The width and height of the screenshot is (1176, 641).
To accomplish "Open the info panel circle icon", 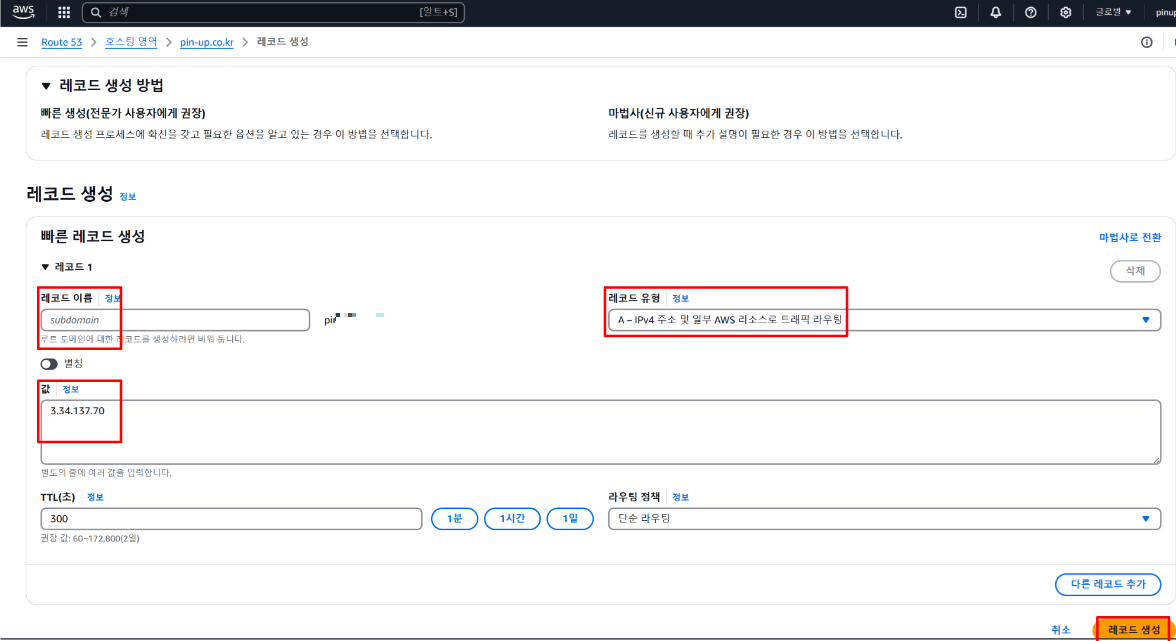I will coord(1146,42).
